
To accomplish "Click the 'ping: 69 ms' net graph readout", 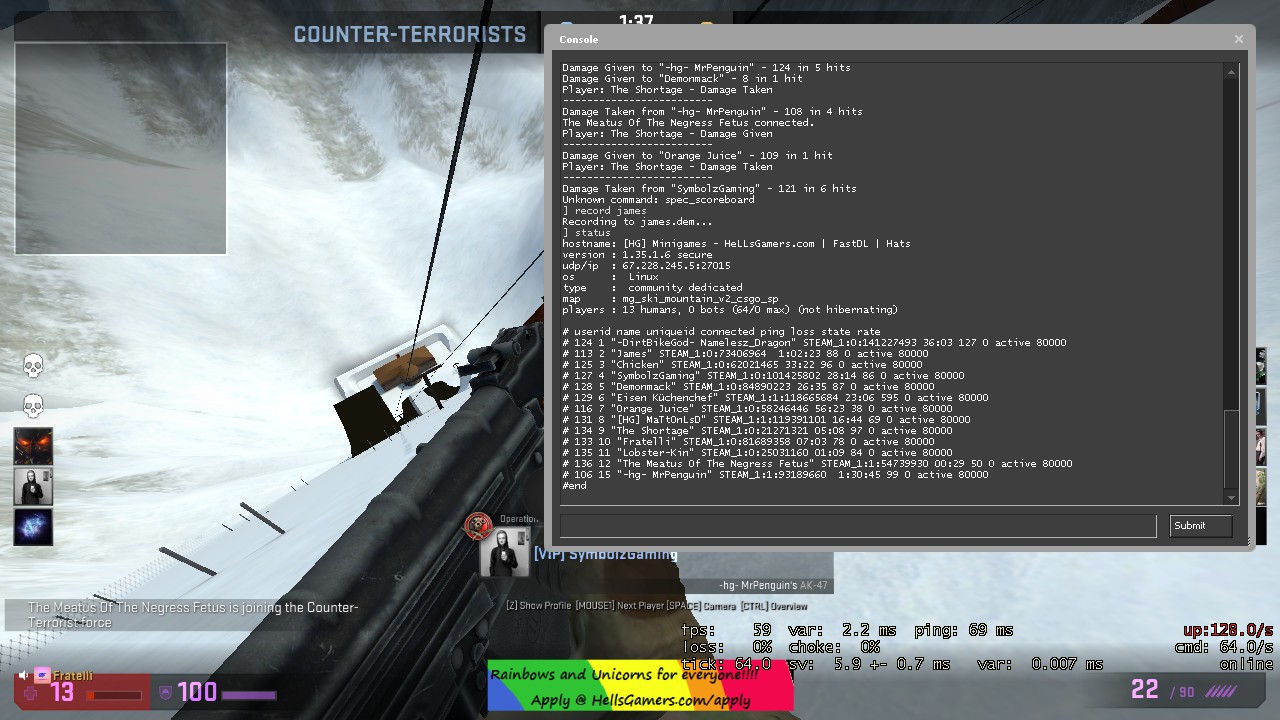I will (x=964, y=630).
